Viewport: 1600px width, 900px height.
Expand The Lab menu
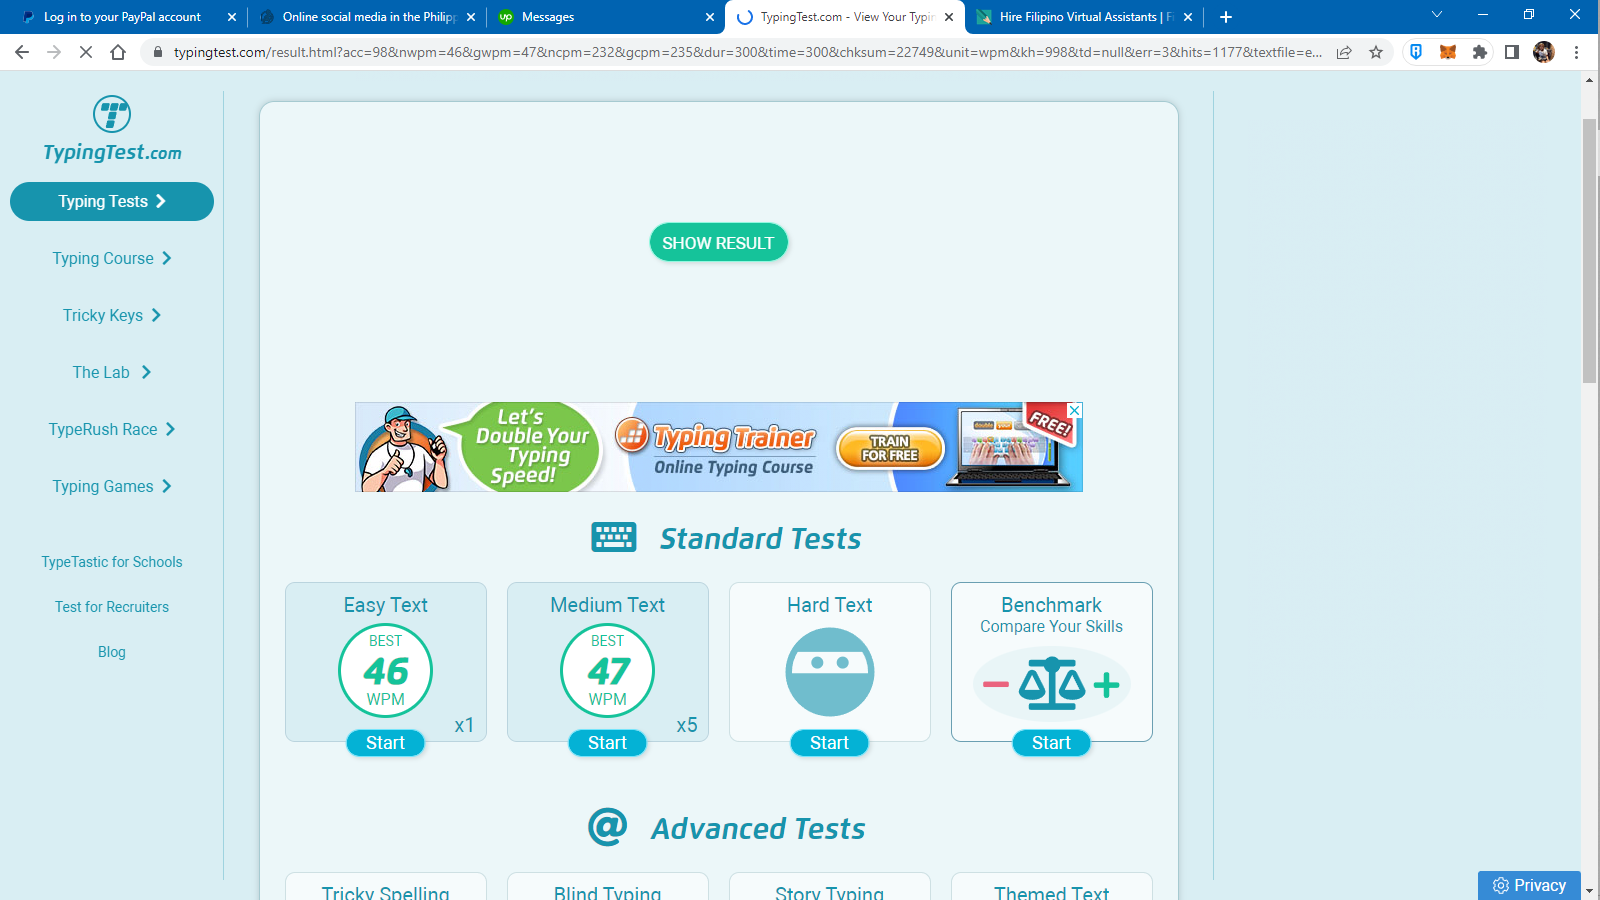coord(112,372)
